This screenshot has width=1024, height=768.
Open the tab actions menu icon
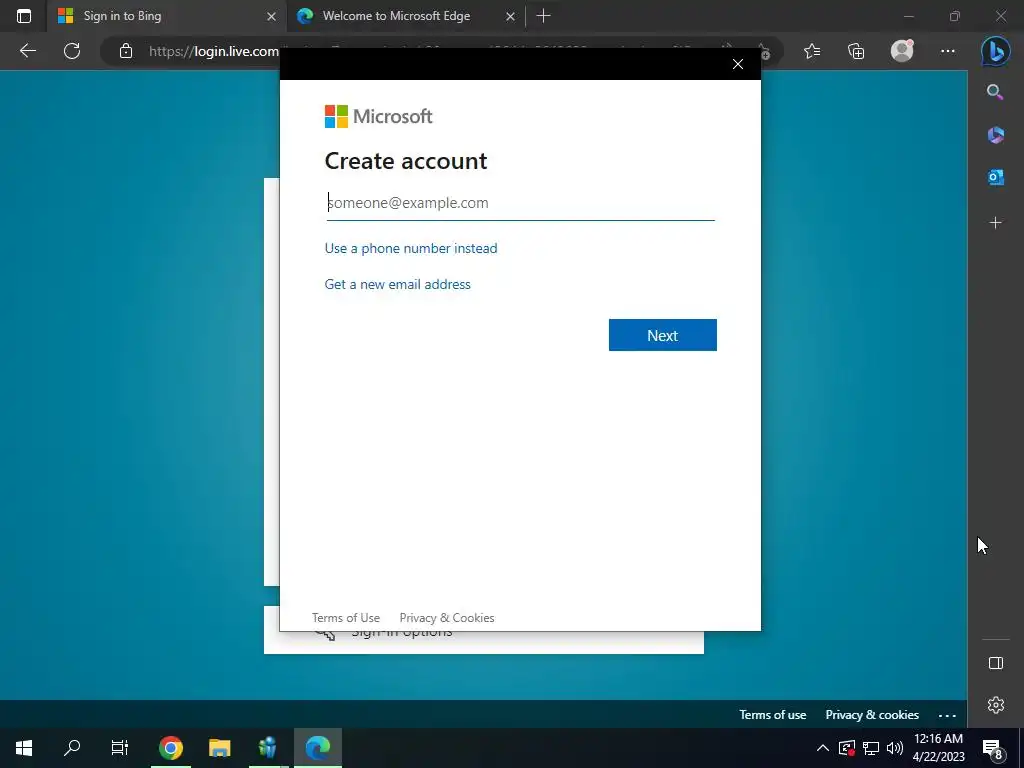24,16
